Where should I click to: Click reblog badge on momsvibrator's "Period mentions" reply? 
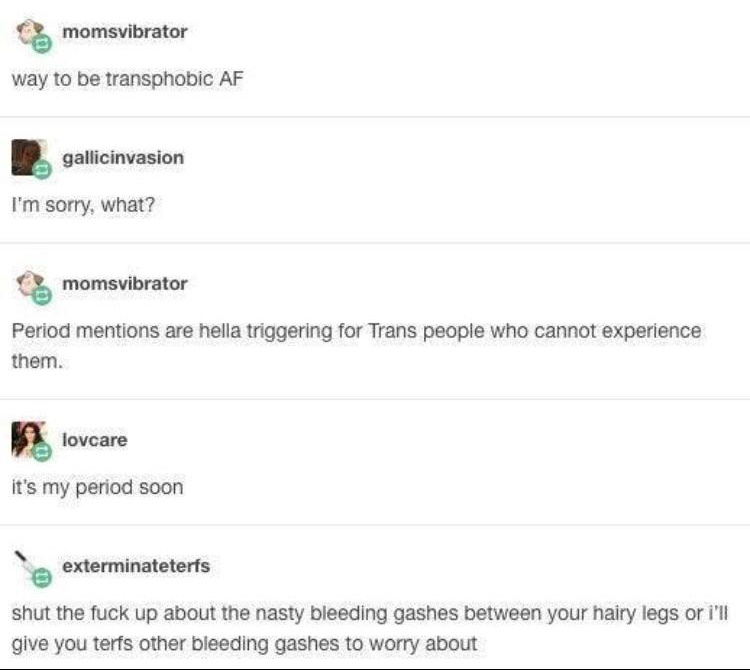[42, 296]
